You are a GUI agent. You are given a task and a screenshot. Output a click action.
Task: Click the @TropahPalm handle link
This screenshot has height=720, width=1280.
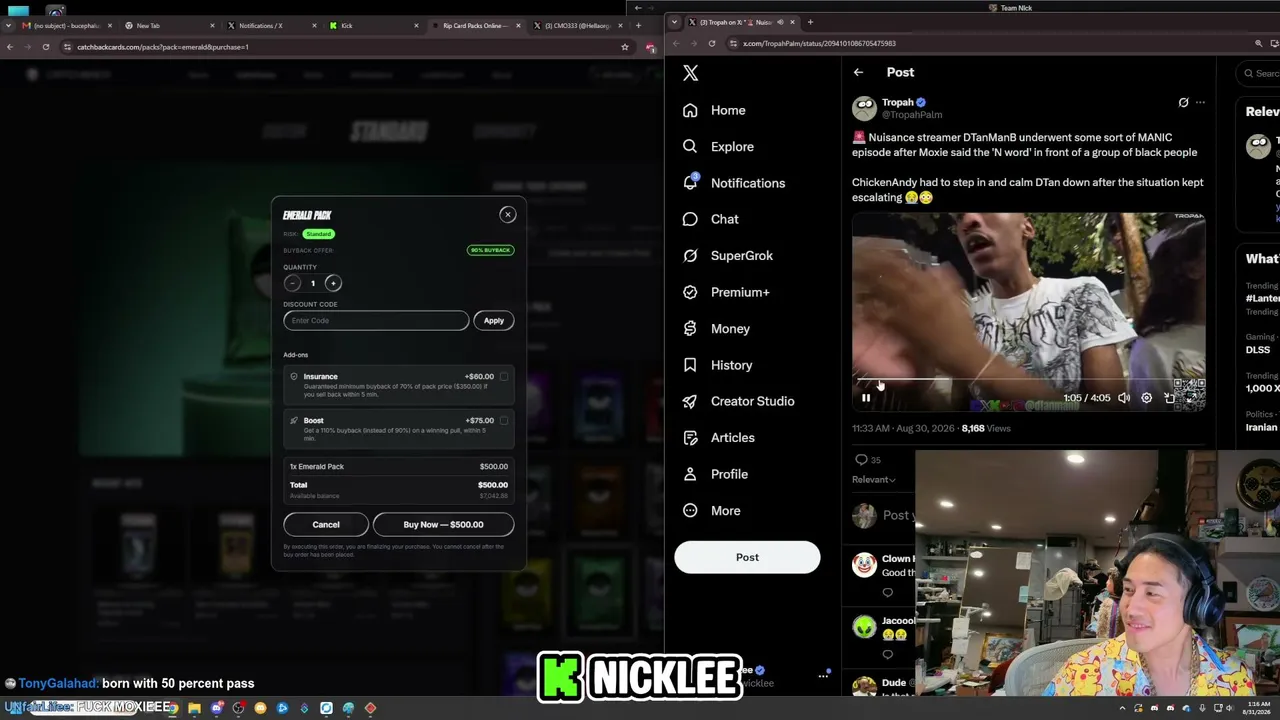pyautogui.click(x=912, y=115)
